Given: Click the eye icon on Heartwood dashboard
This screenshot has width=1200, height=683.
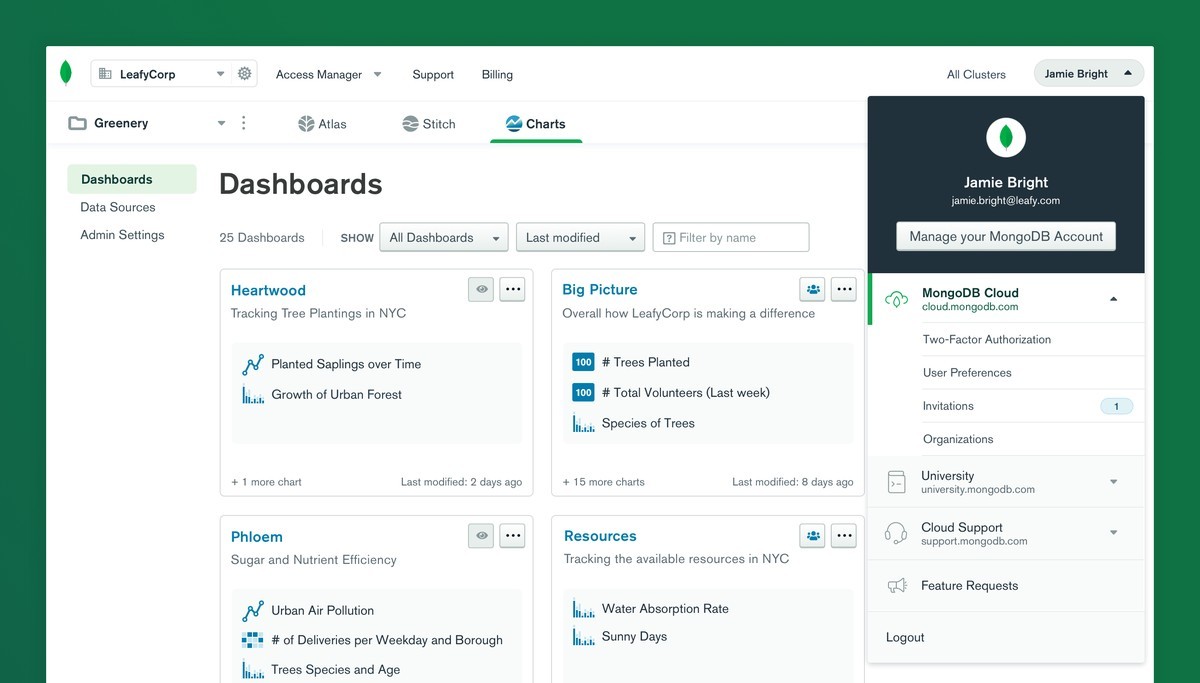Looking at the screenshot, I should point(481,289).
